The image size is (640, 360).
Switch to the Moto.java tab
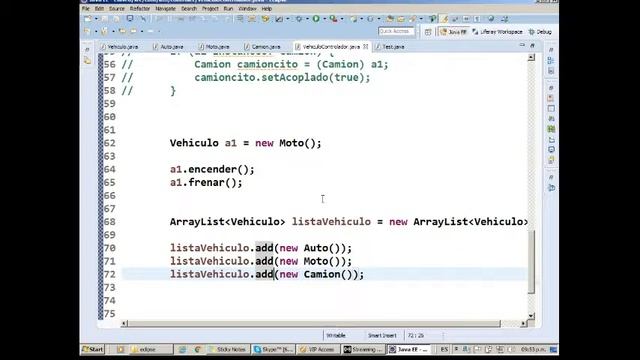214,47
